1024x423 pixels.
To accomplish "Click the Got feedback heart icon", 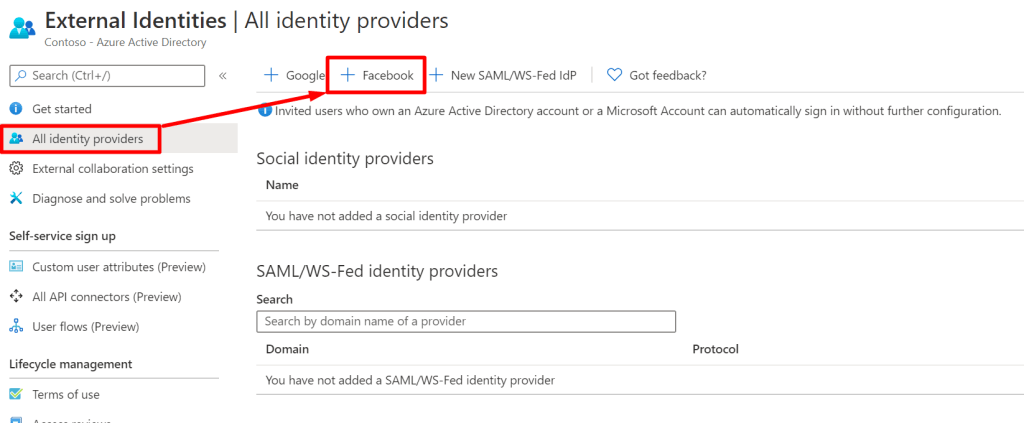I will [615, 75].
